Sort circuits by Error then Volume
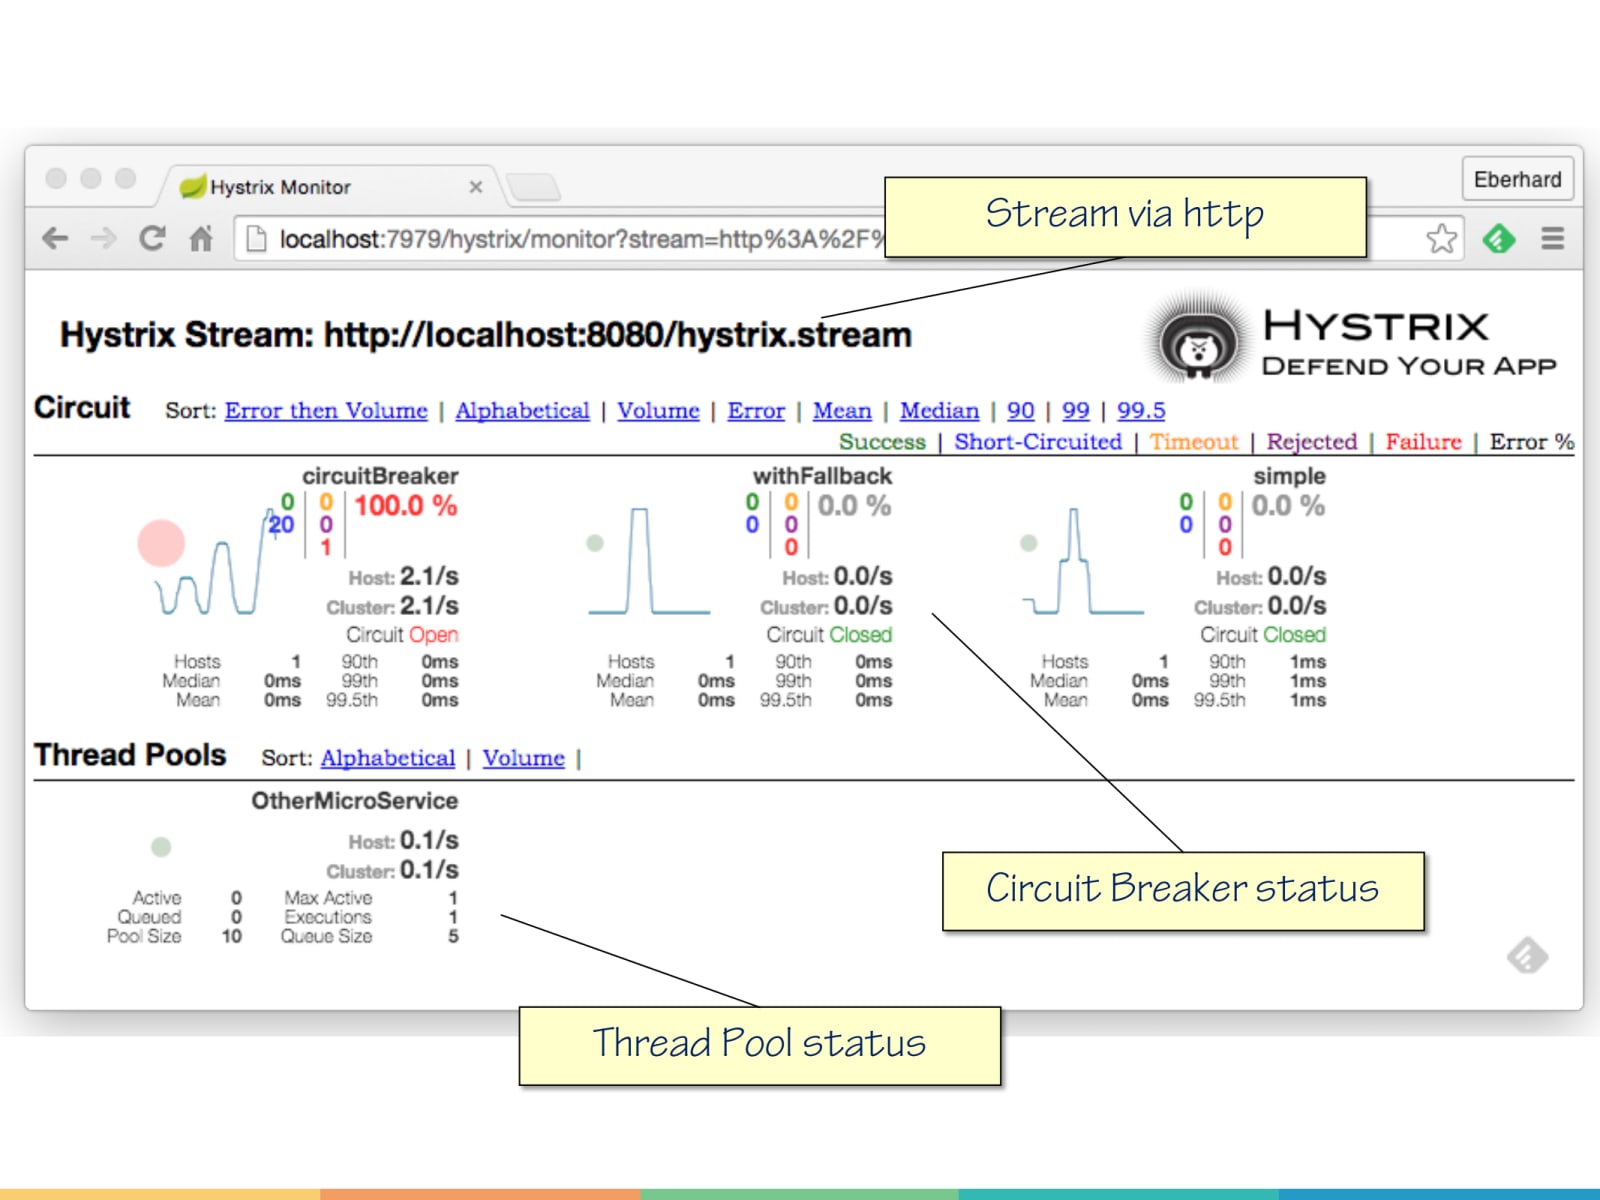Screen dimensions: 1600x1200 coord(326,410)
